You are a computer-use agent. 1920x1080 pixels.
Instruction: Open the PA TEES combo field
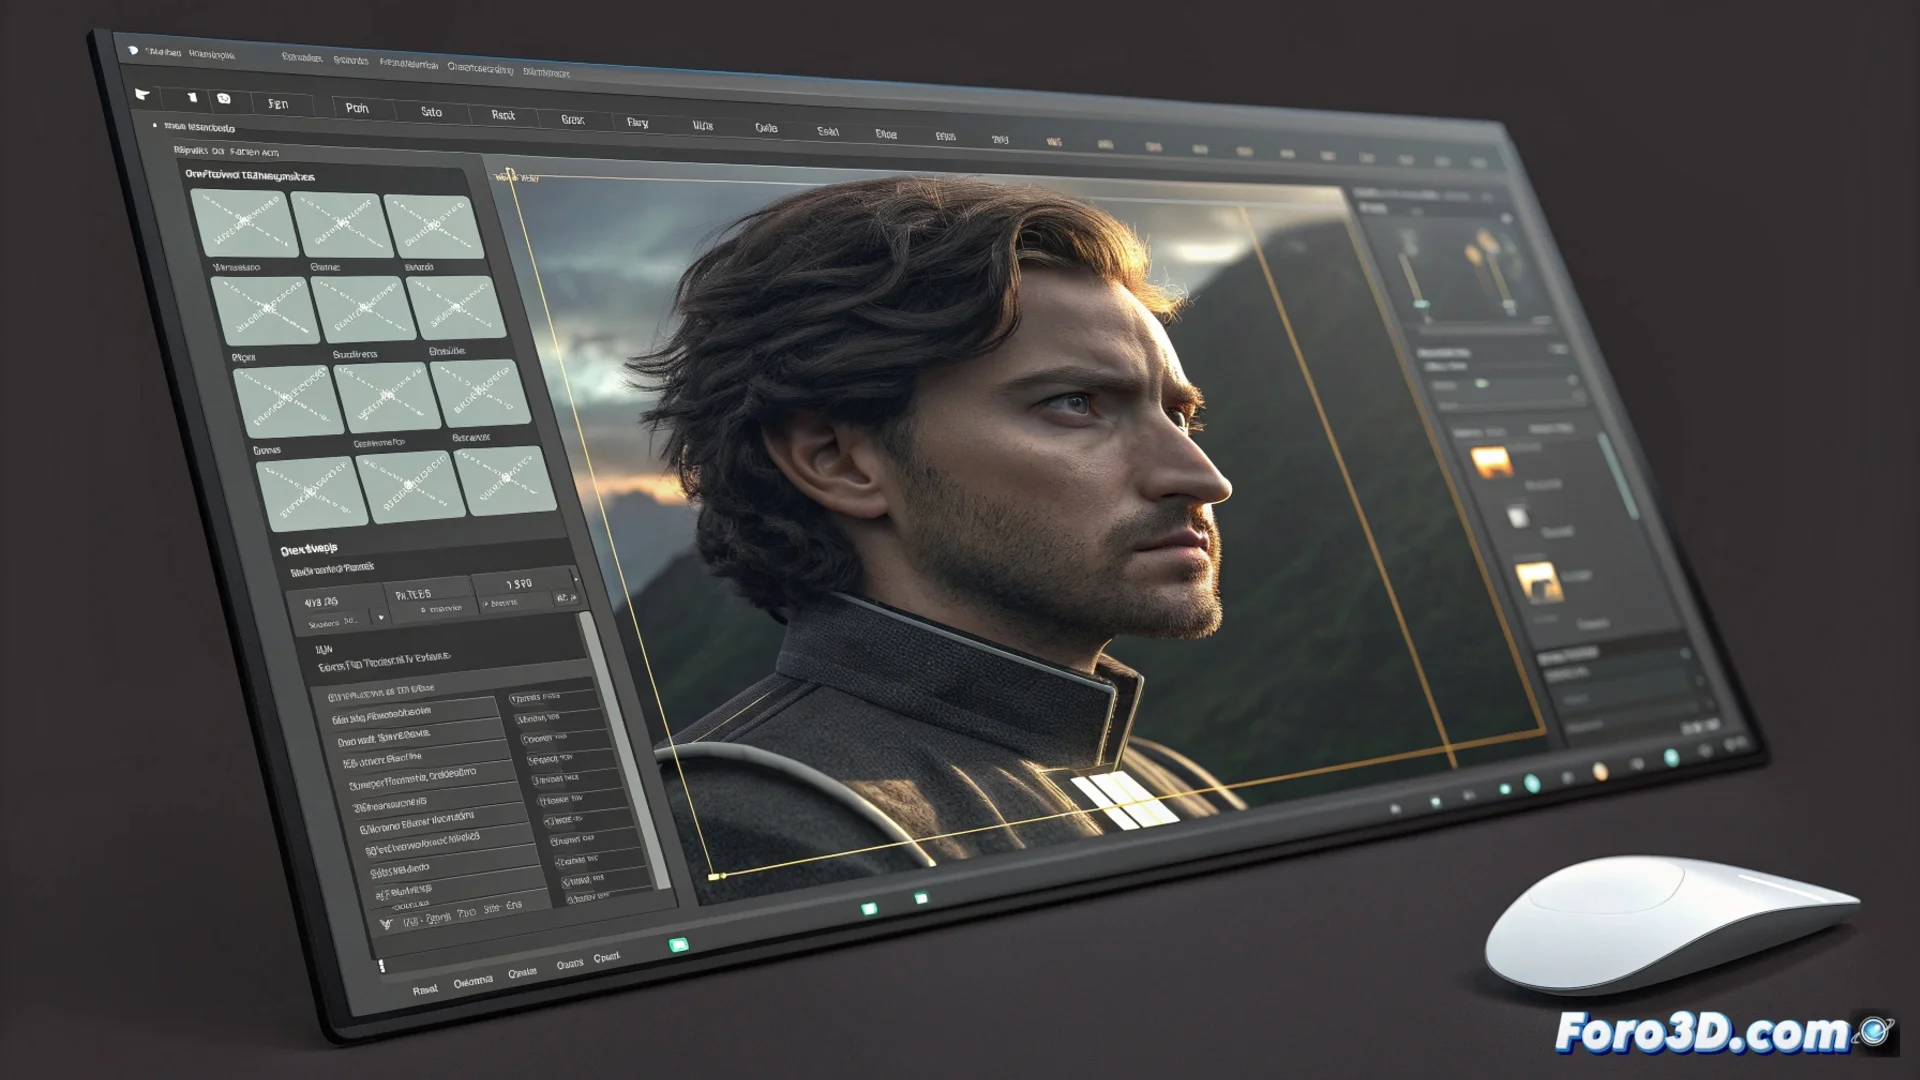click(413, 595)
